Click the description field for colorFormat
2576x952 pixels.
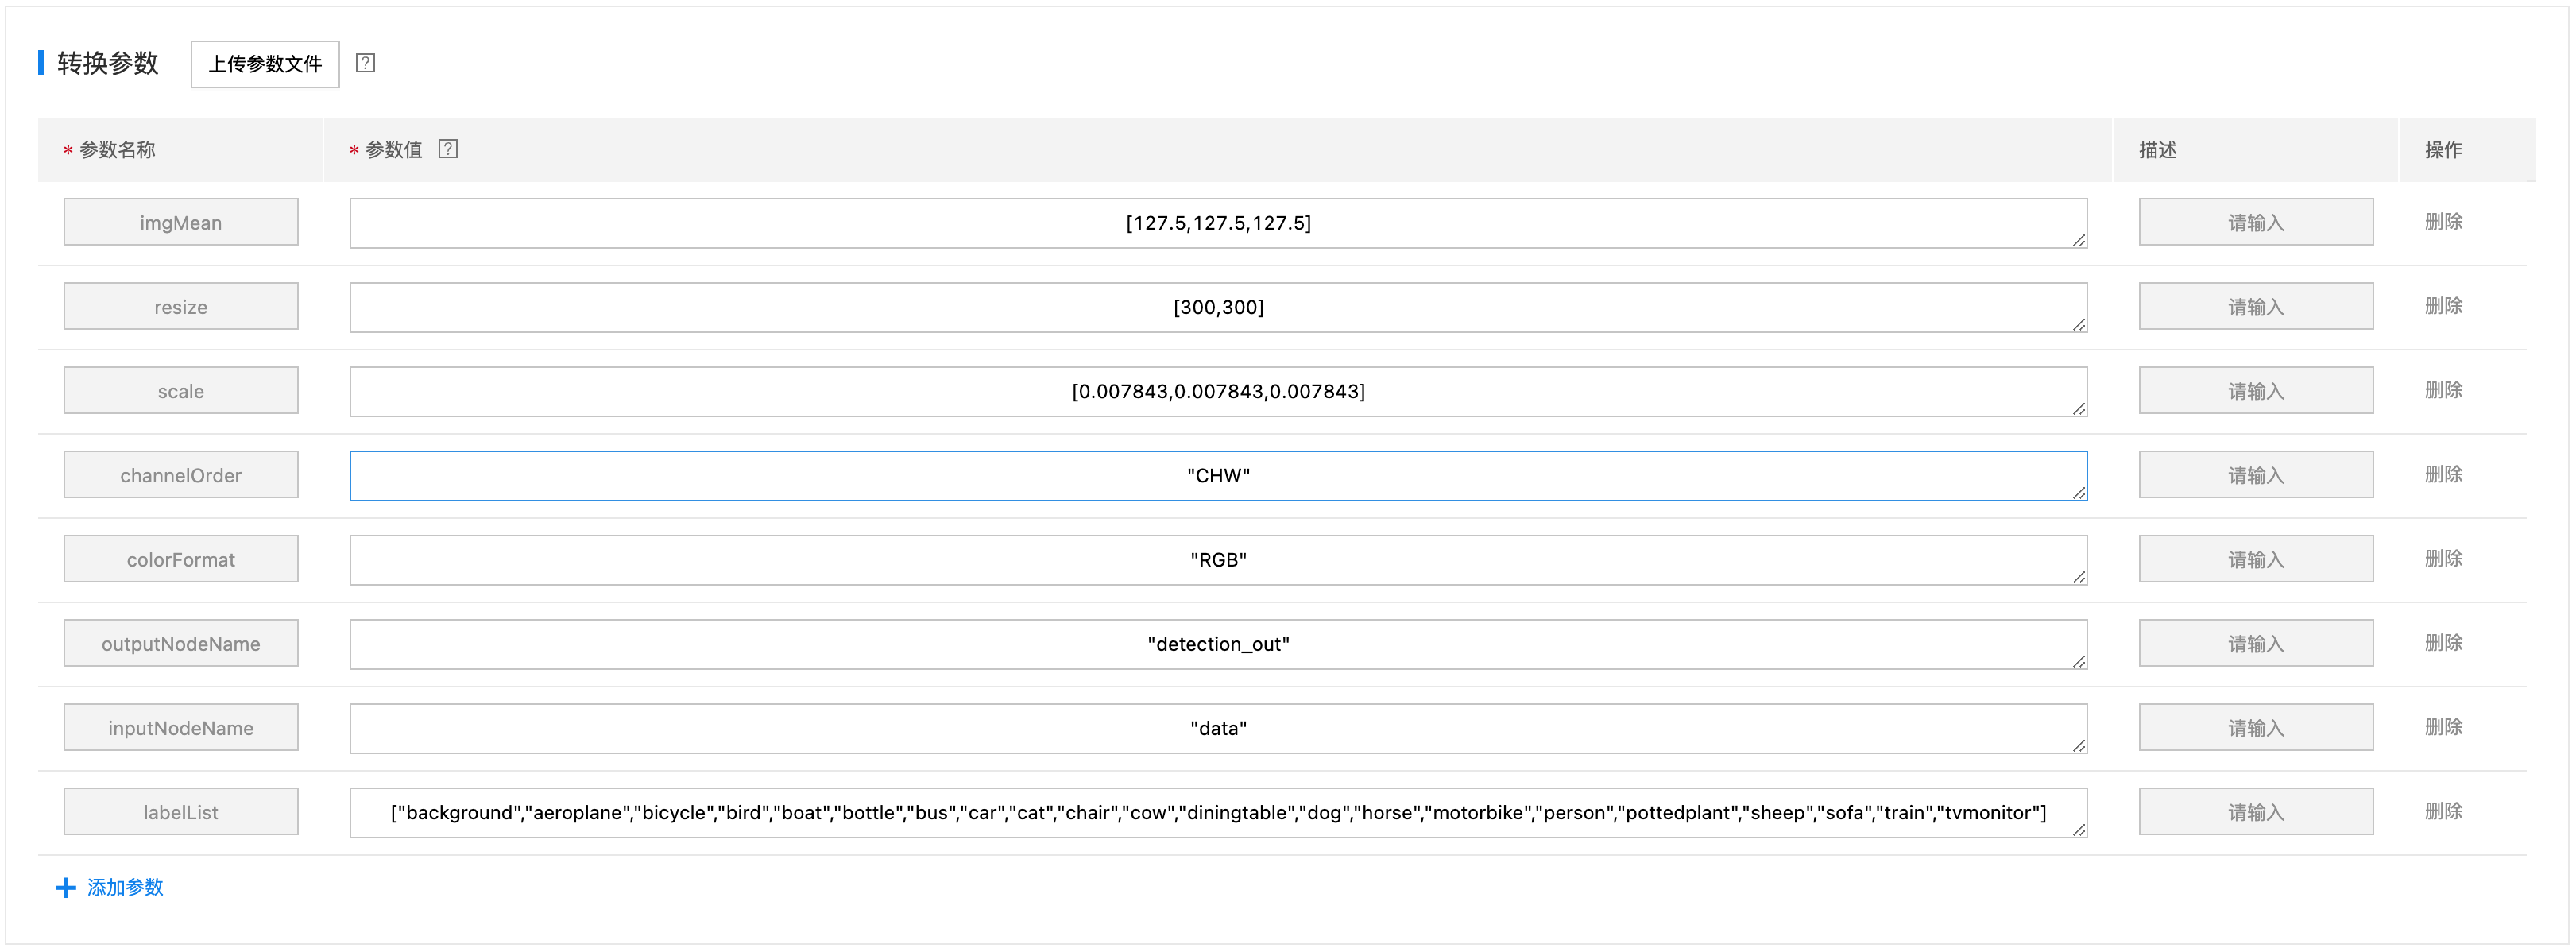[2256, 559]
